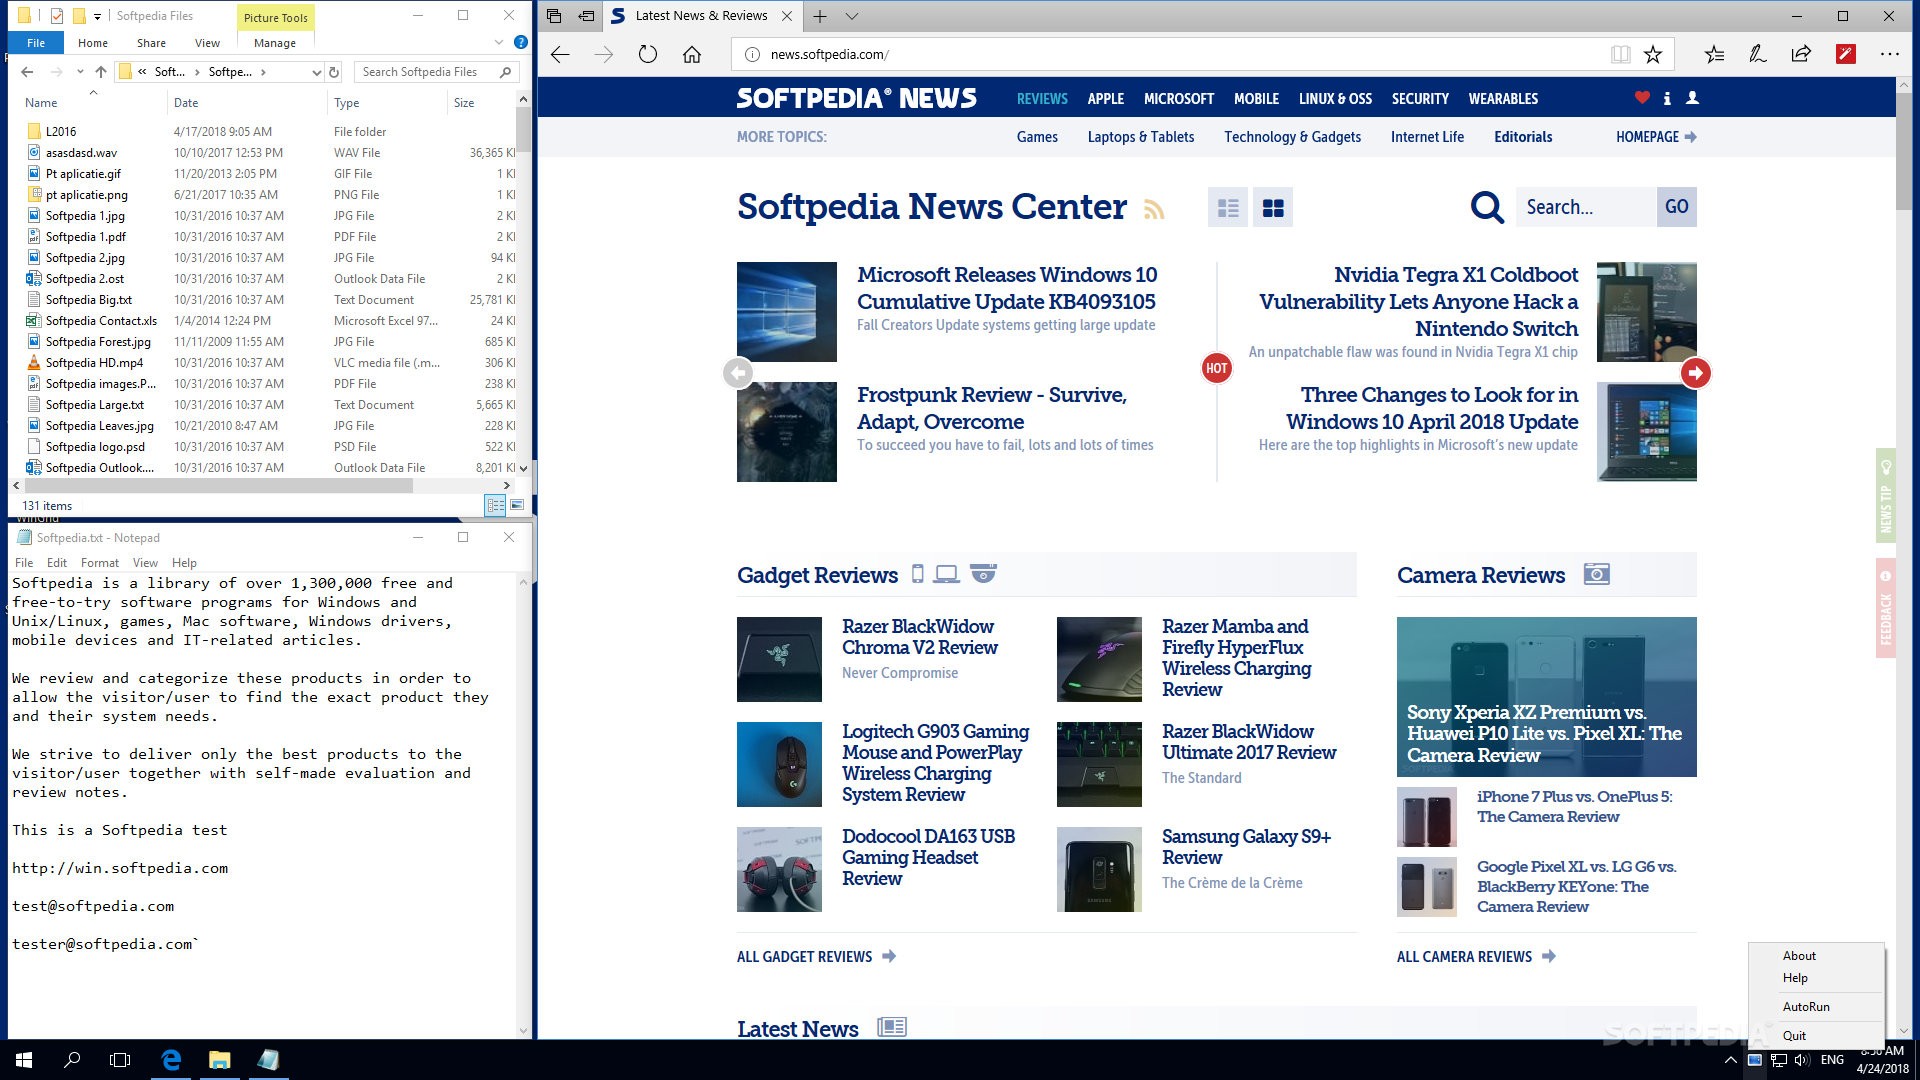Click the info icon in Softpedia header
The image size is (1920, 1080).
click(x=1667, y=98)
